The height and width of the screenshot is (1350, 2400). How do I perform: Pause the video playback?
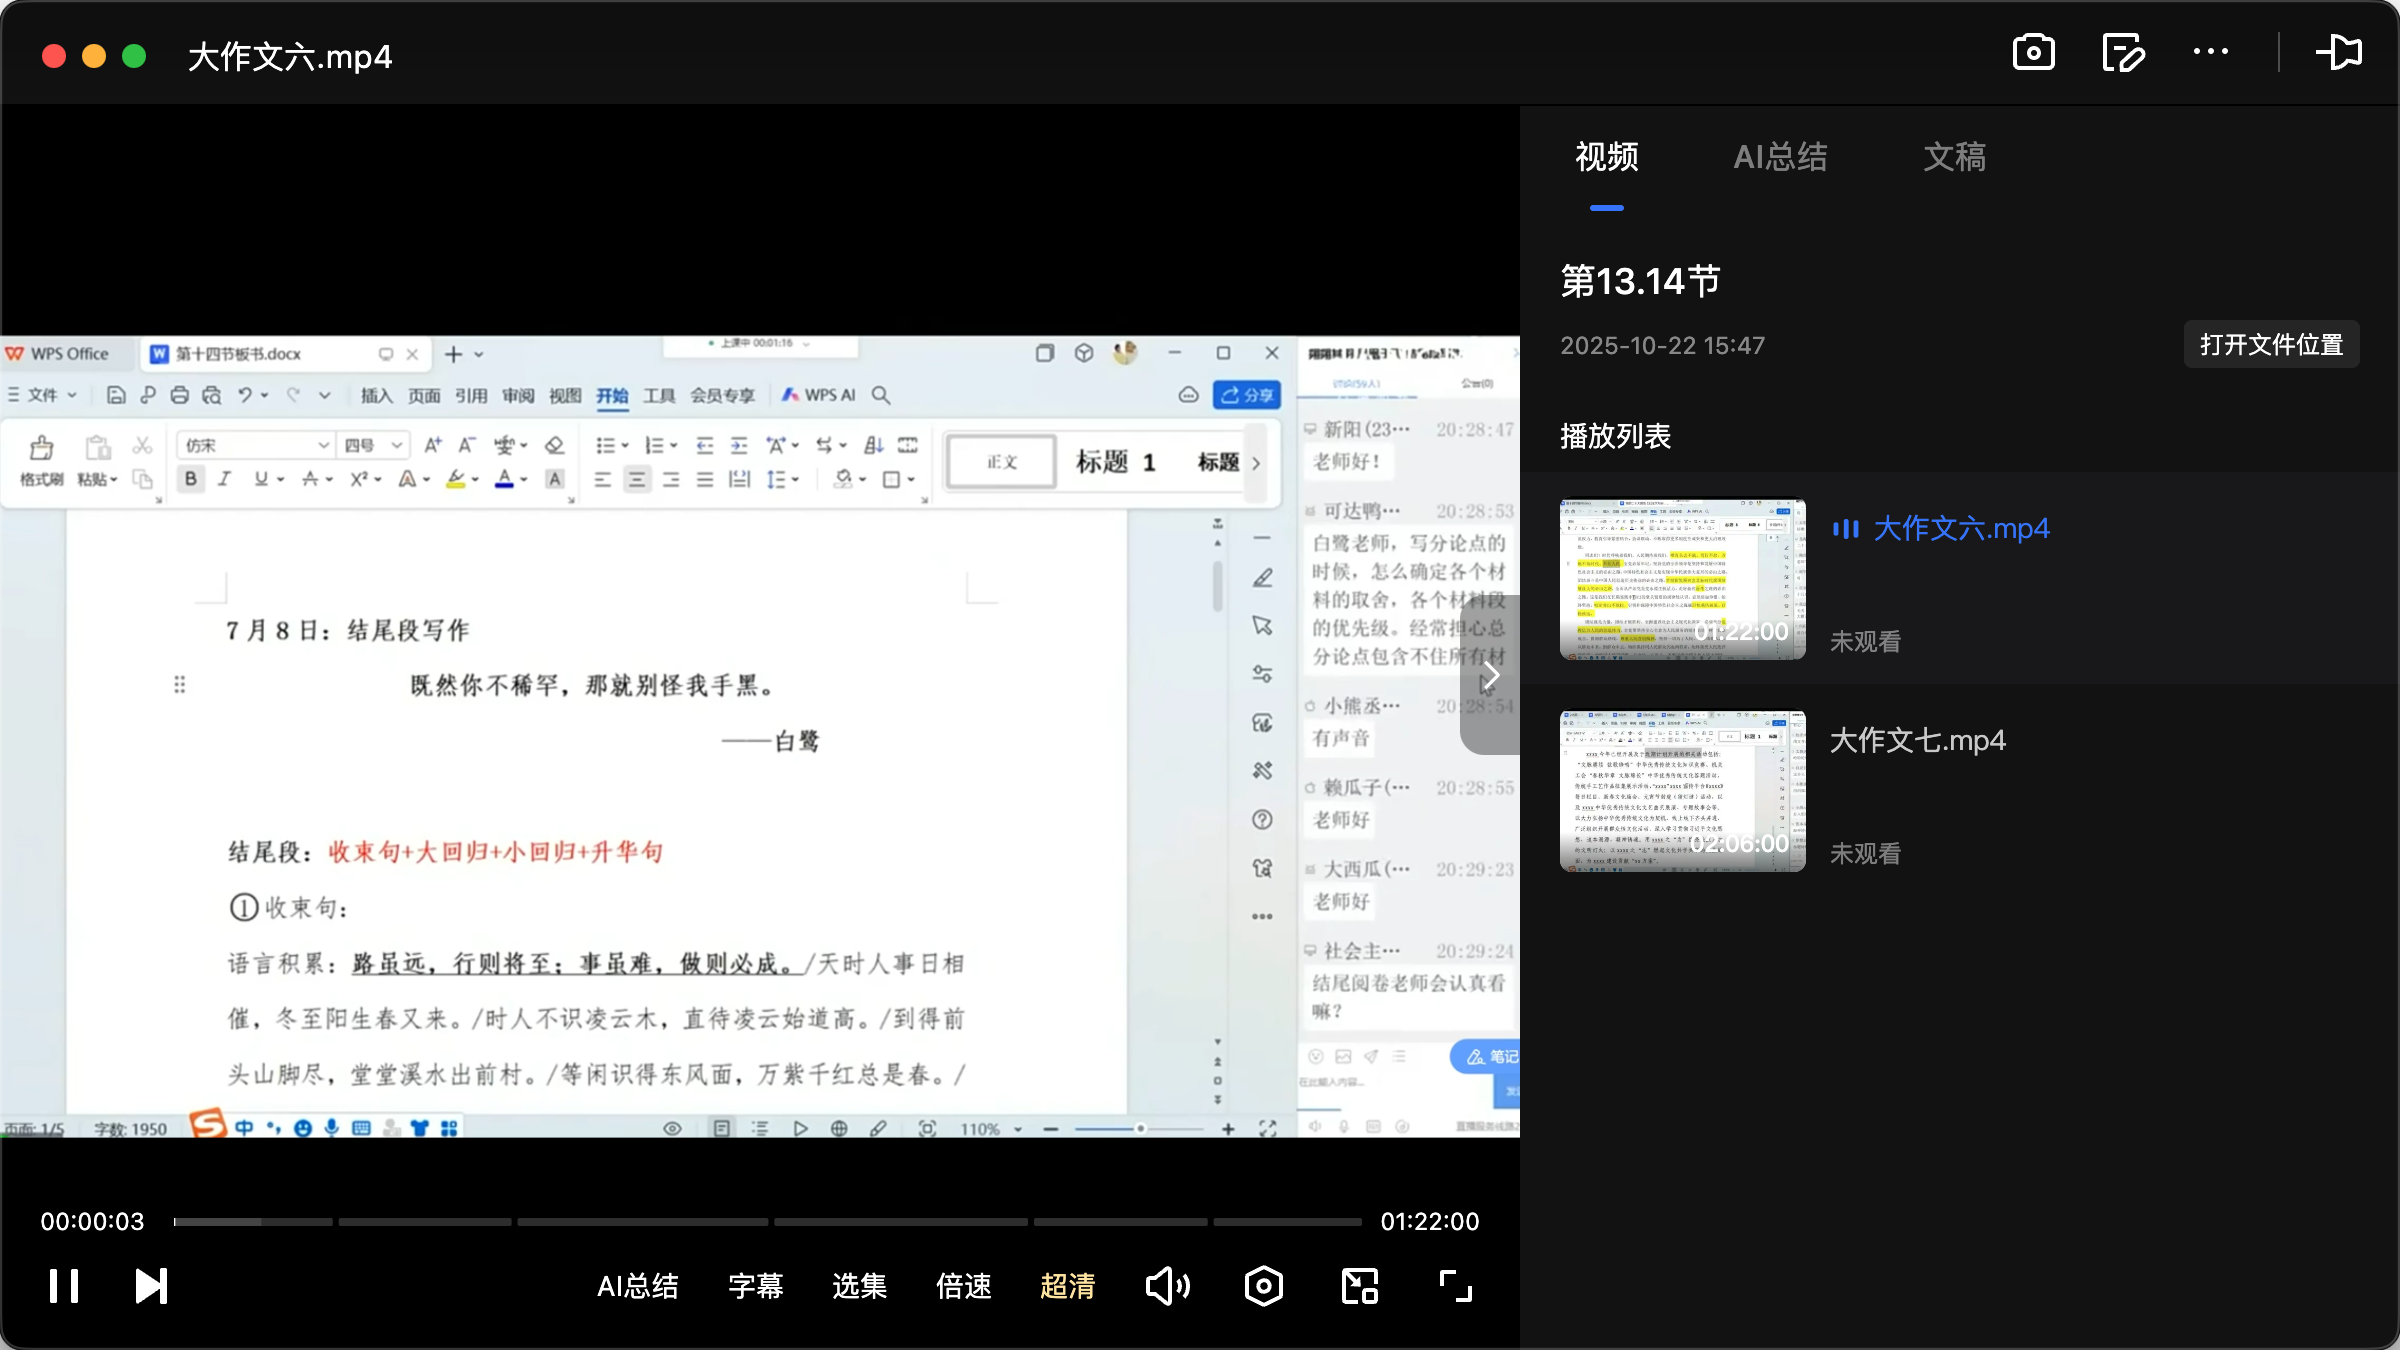tap(62, 1286)
